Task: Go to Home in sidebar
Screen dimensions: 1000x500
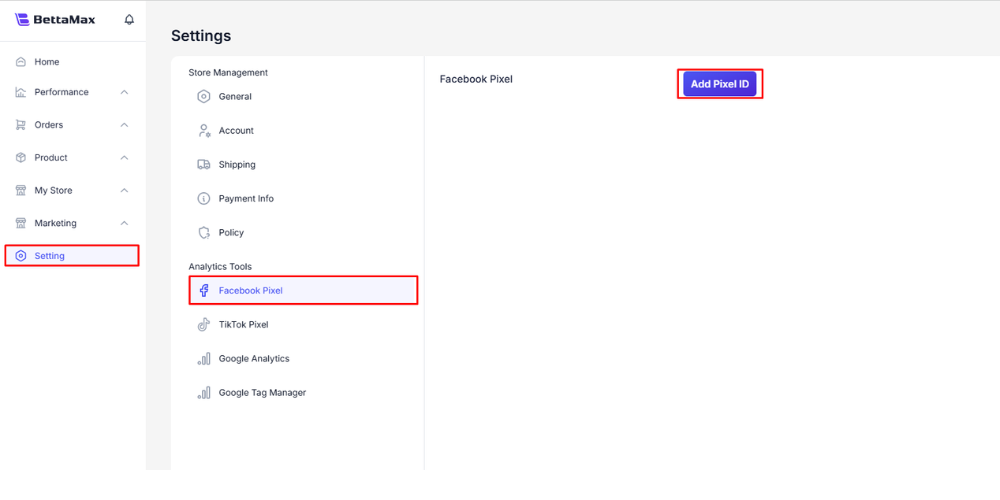Action: click(x=47, y=62)
